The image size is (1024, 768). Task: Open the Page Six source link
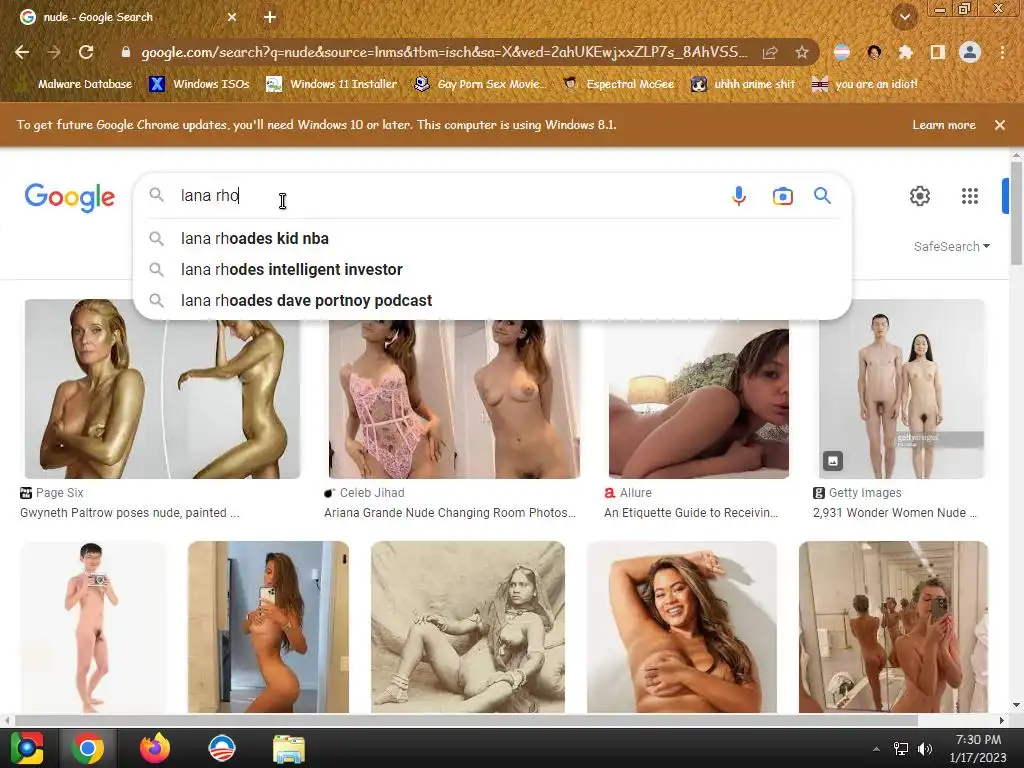pyautogui.click(x=52, y=493)
